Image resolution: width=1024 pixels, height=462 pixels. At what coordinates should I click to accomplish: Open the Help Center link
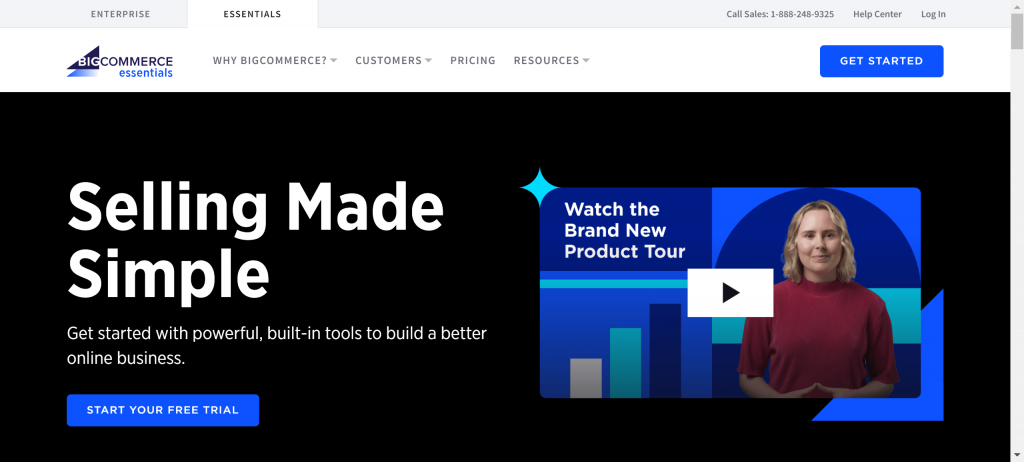click(877, 14)
